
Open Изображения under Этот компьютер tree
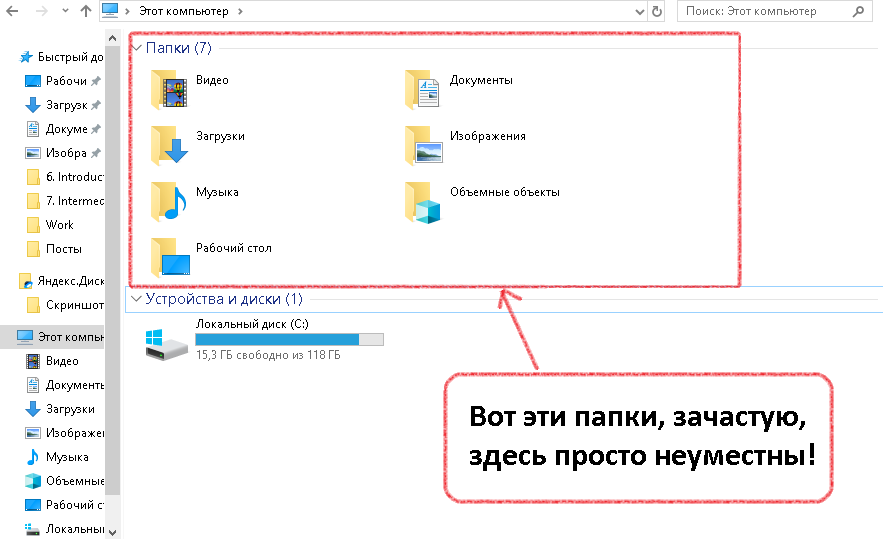[x=64, y=433]
